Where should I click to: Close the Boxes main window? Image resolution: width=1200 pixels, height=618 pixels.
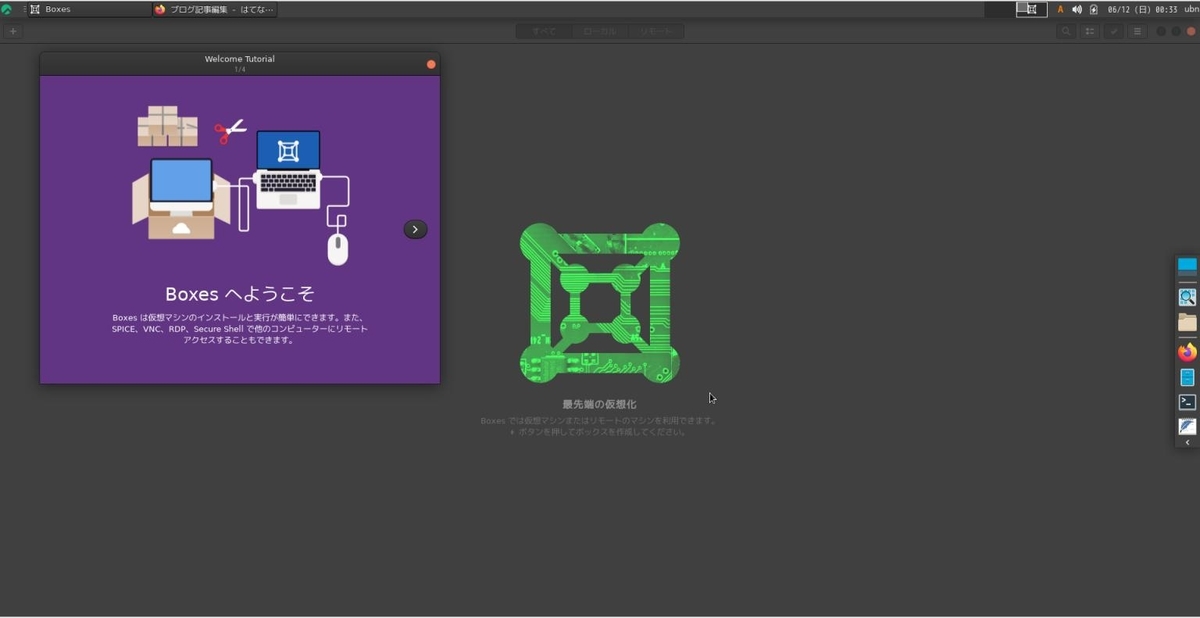1191,31
